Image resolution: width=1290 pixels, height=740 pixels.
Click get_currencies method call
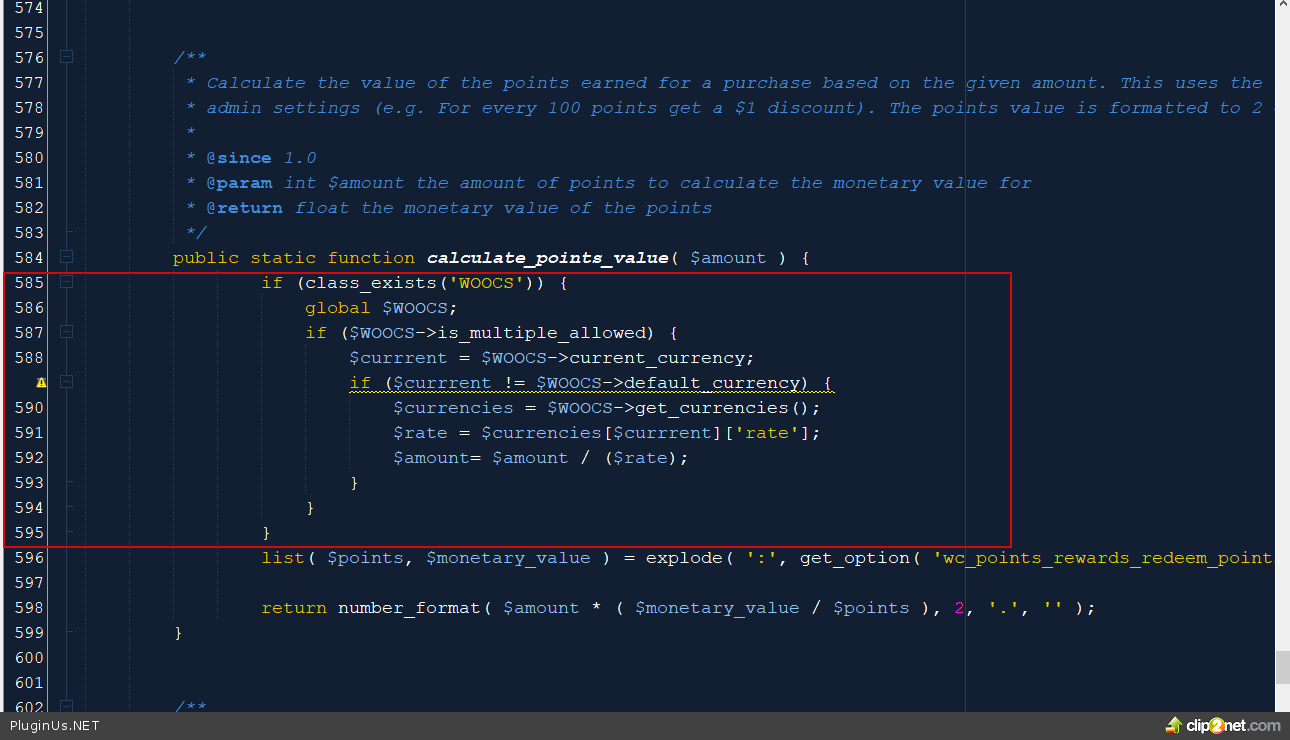click(712, 408)
